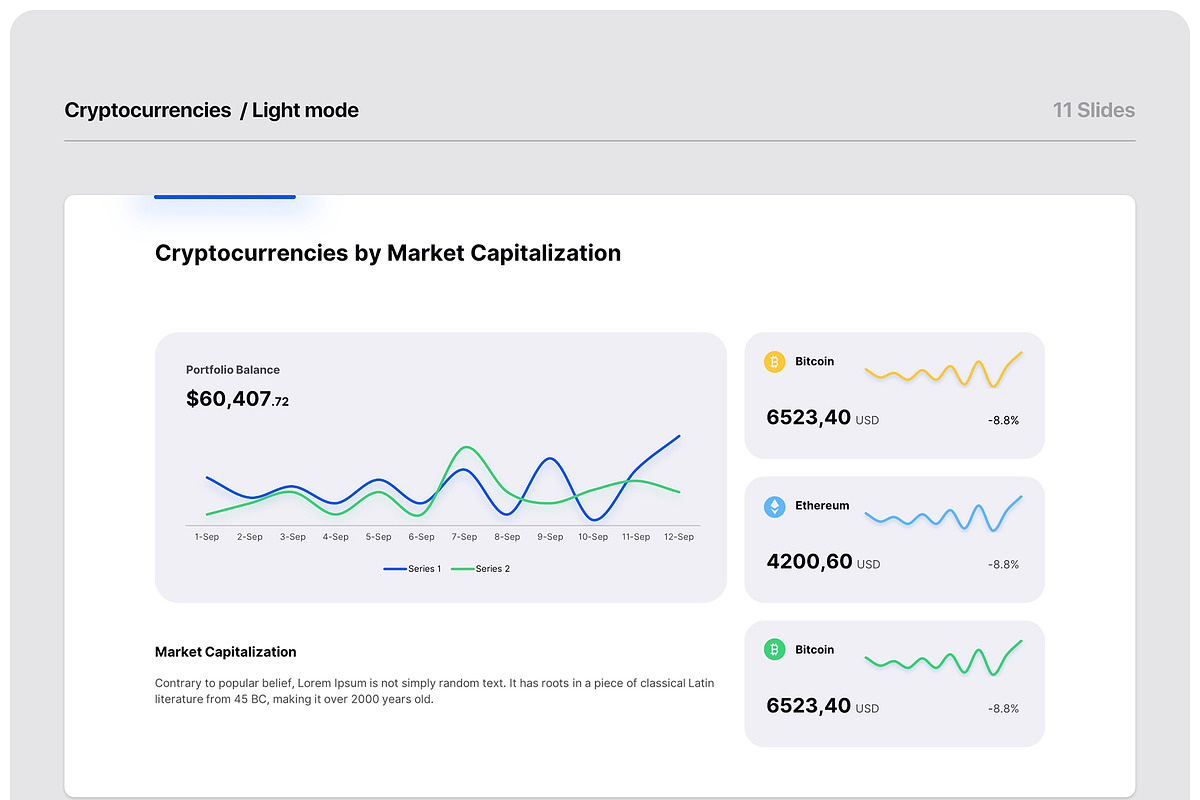
Task: Select 6523,40 in the orange Bitcoin card
Action: tap(809, 418)
